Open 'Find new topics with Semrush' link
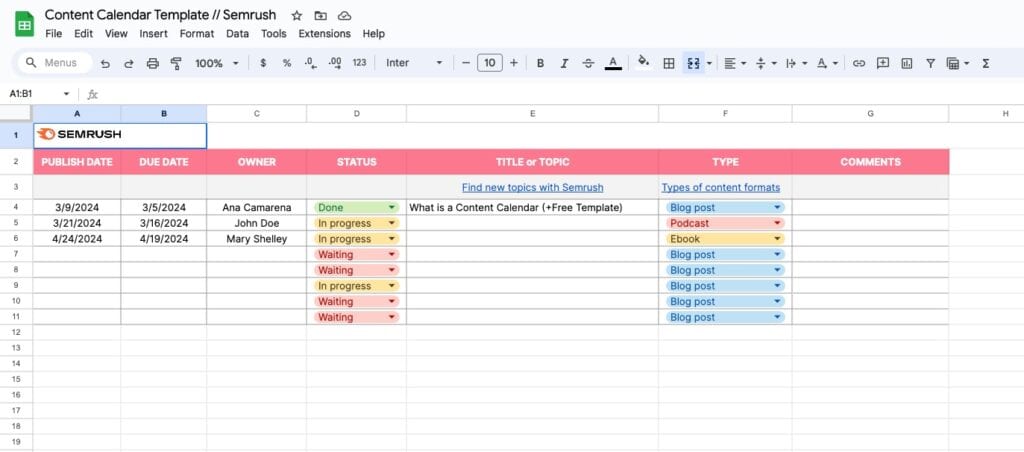Image resolution: width=1024 pixels, height=452 pixels. point(532,187)
